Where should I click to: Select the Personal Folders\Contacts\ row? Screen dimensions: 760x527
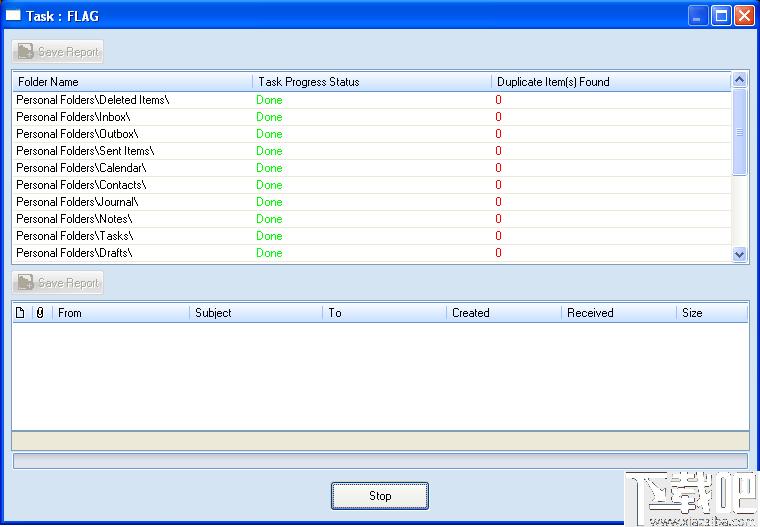tap(372, 185)
